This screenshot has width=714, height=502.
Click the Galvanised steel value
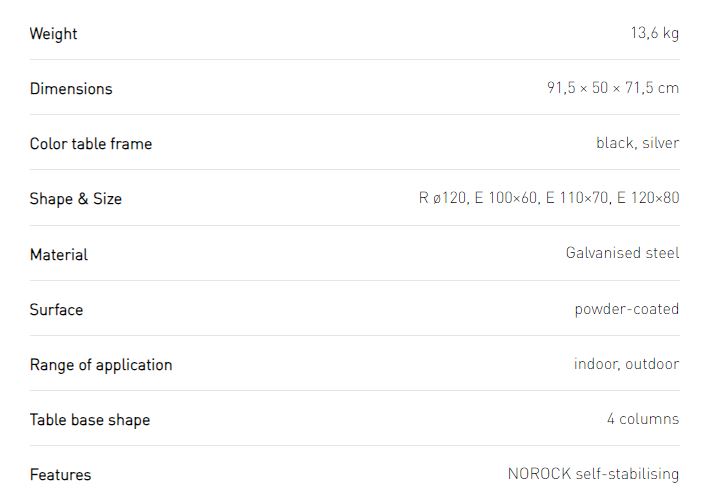622,252
